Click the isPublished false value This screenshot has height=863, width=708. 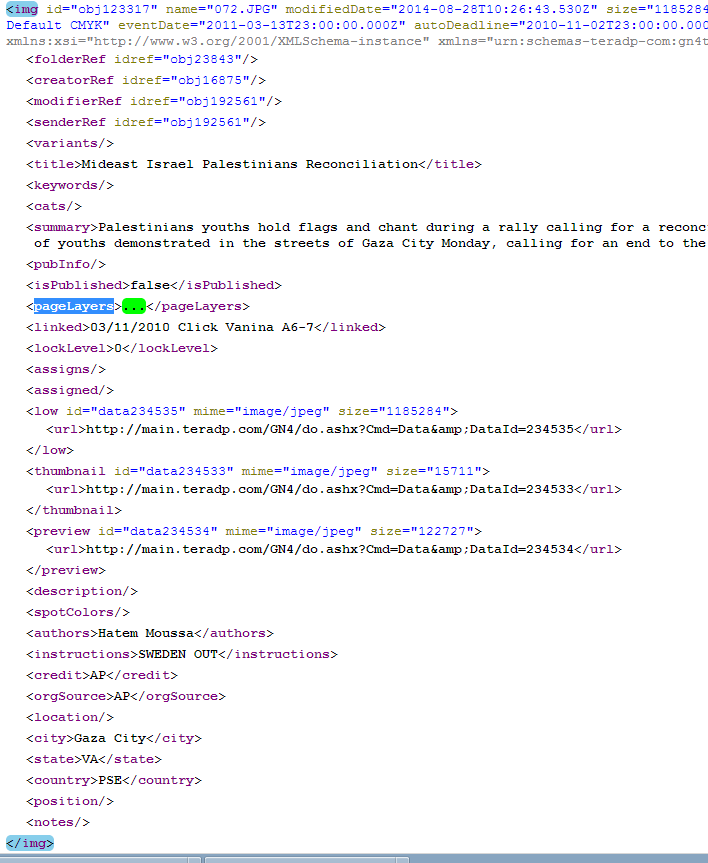[x=150, y=285]
